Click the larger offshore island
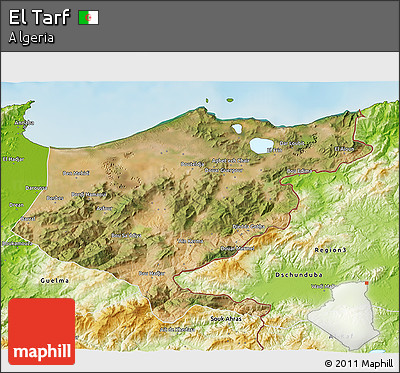This screenshot has width=400, height=373. click(230, 99)
